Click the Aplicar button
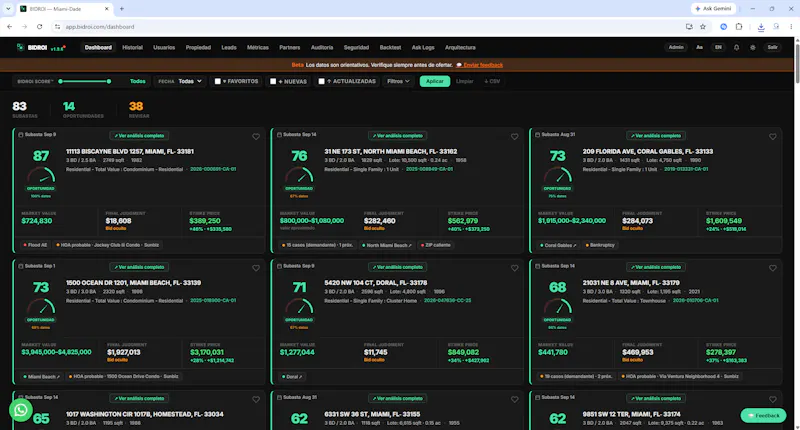800x430 pixels. click(435, 81)
